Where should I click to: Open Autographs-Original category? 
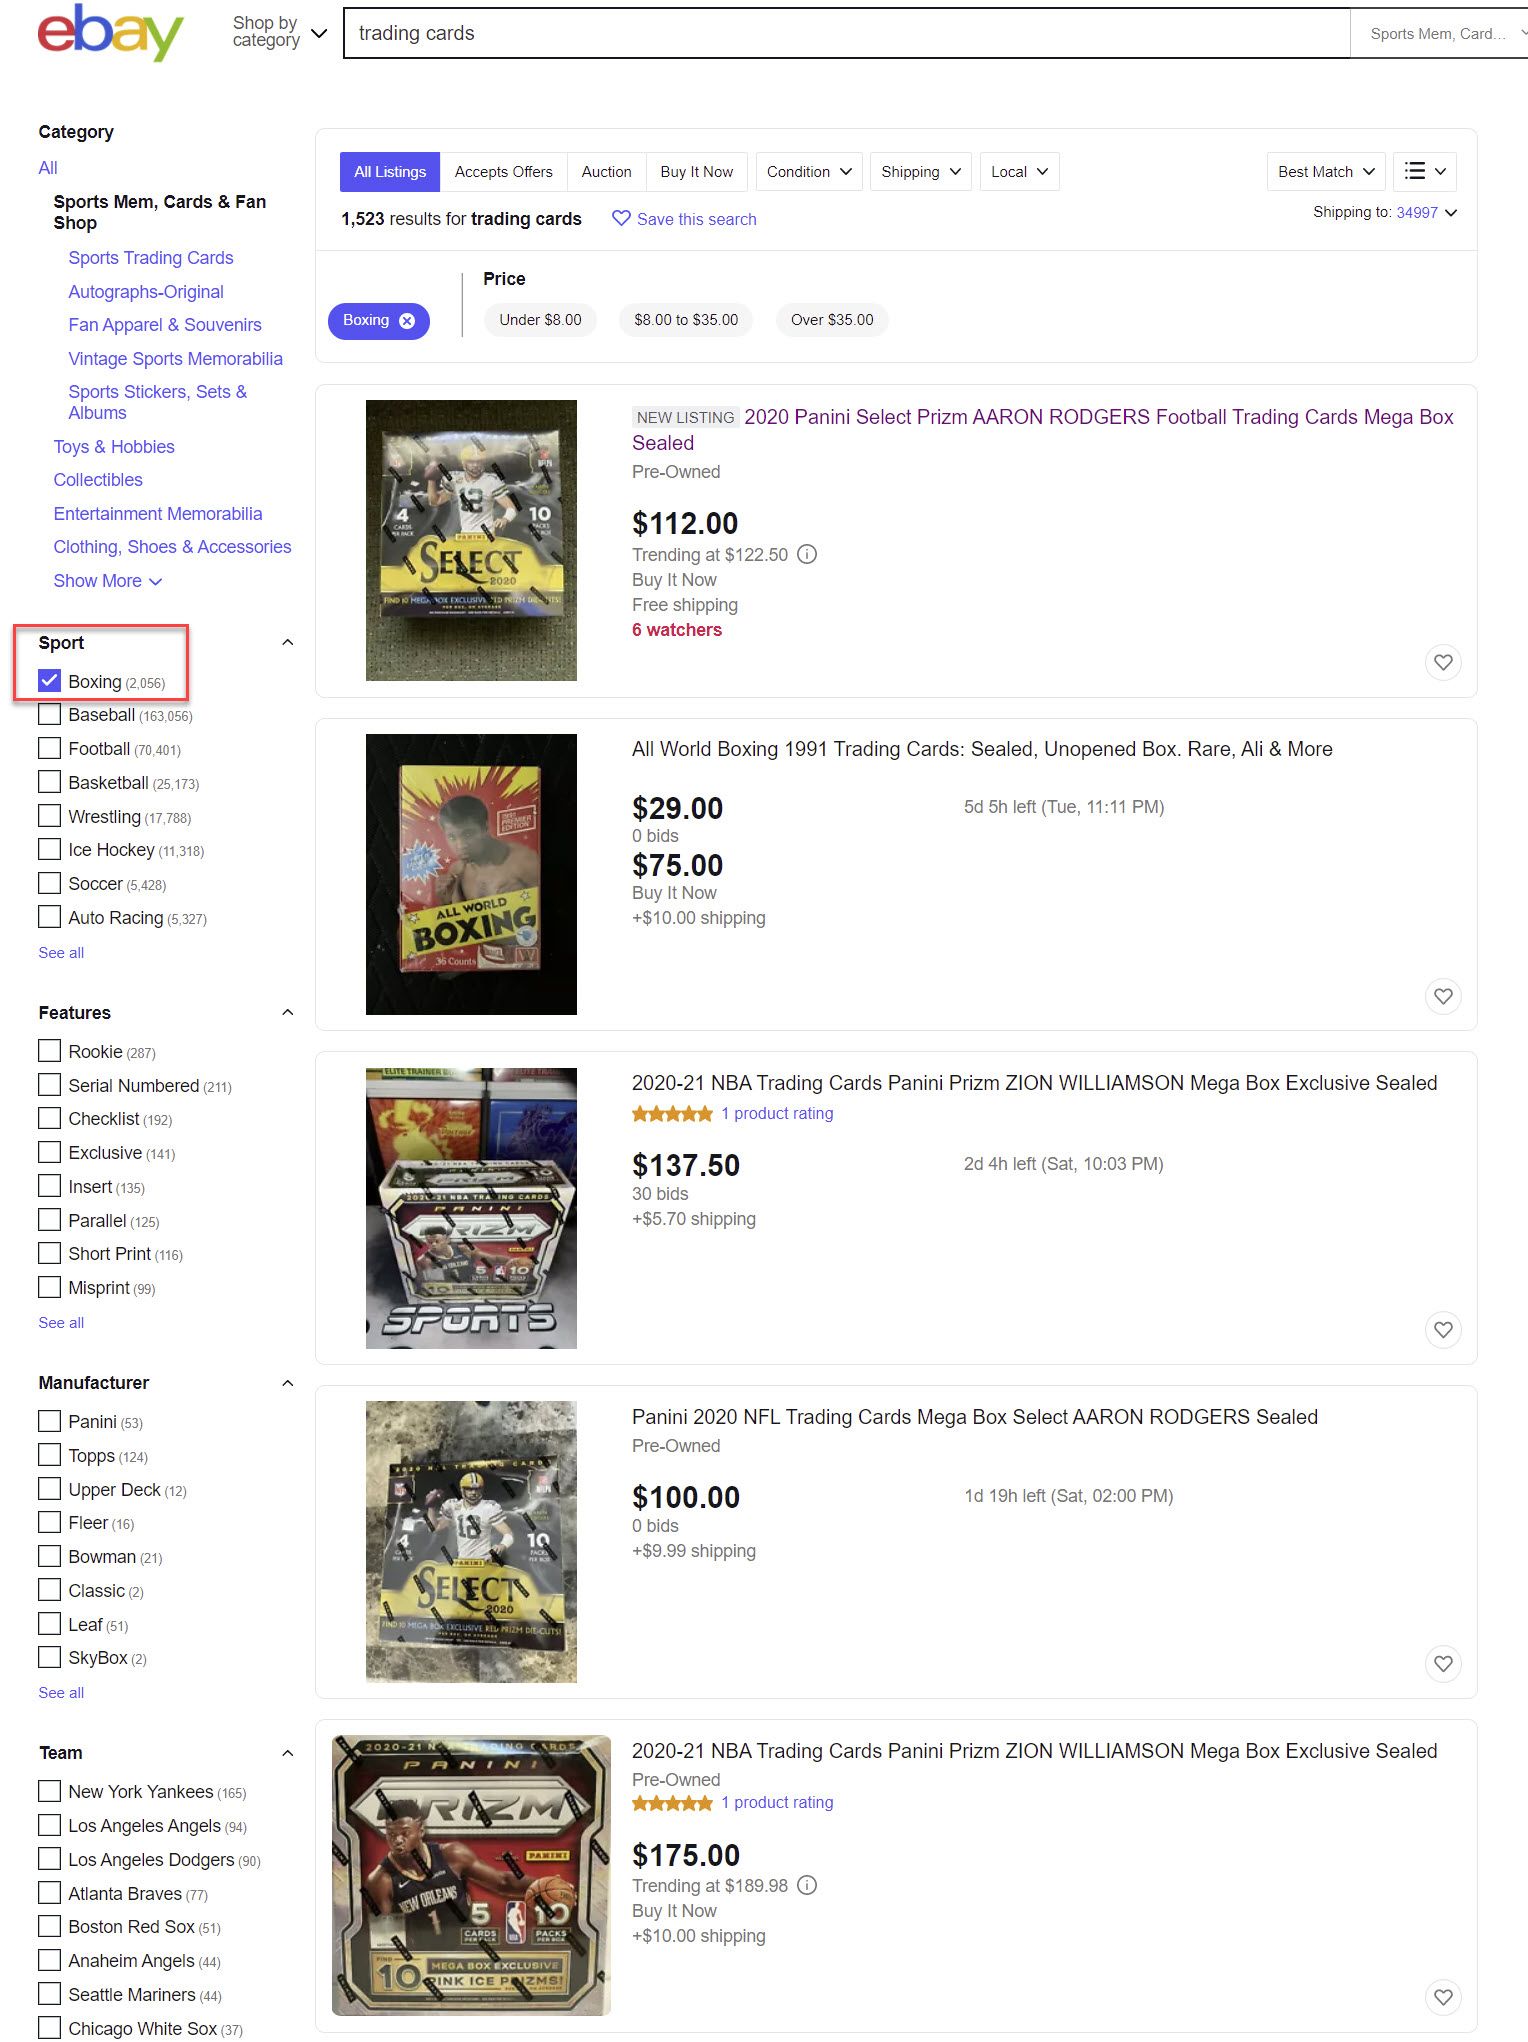(146, 292)
